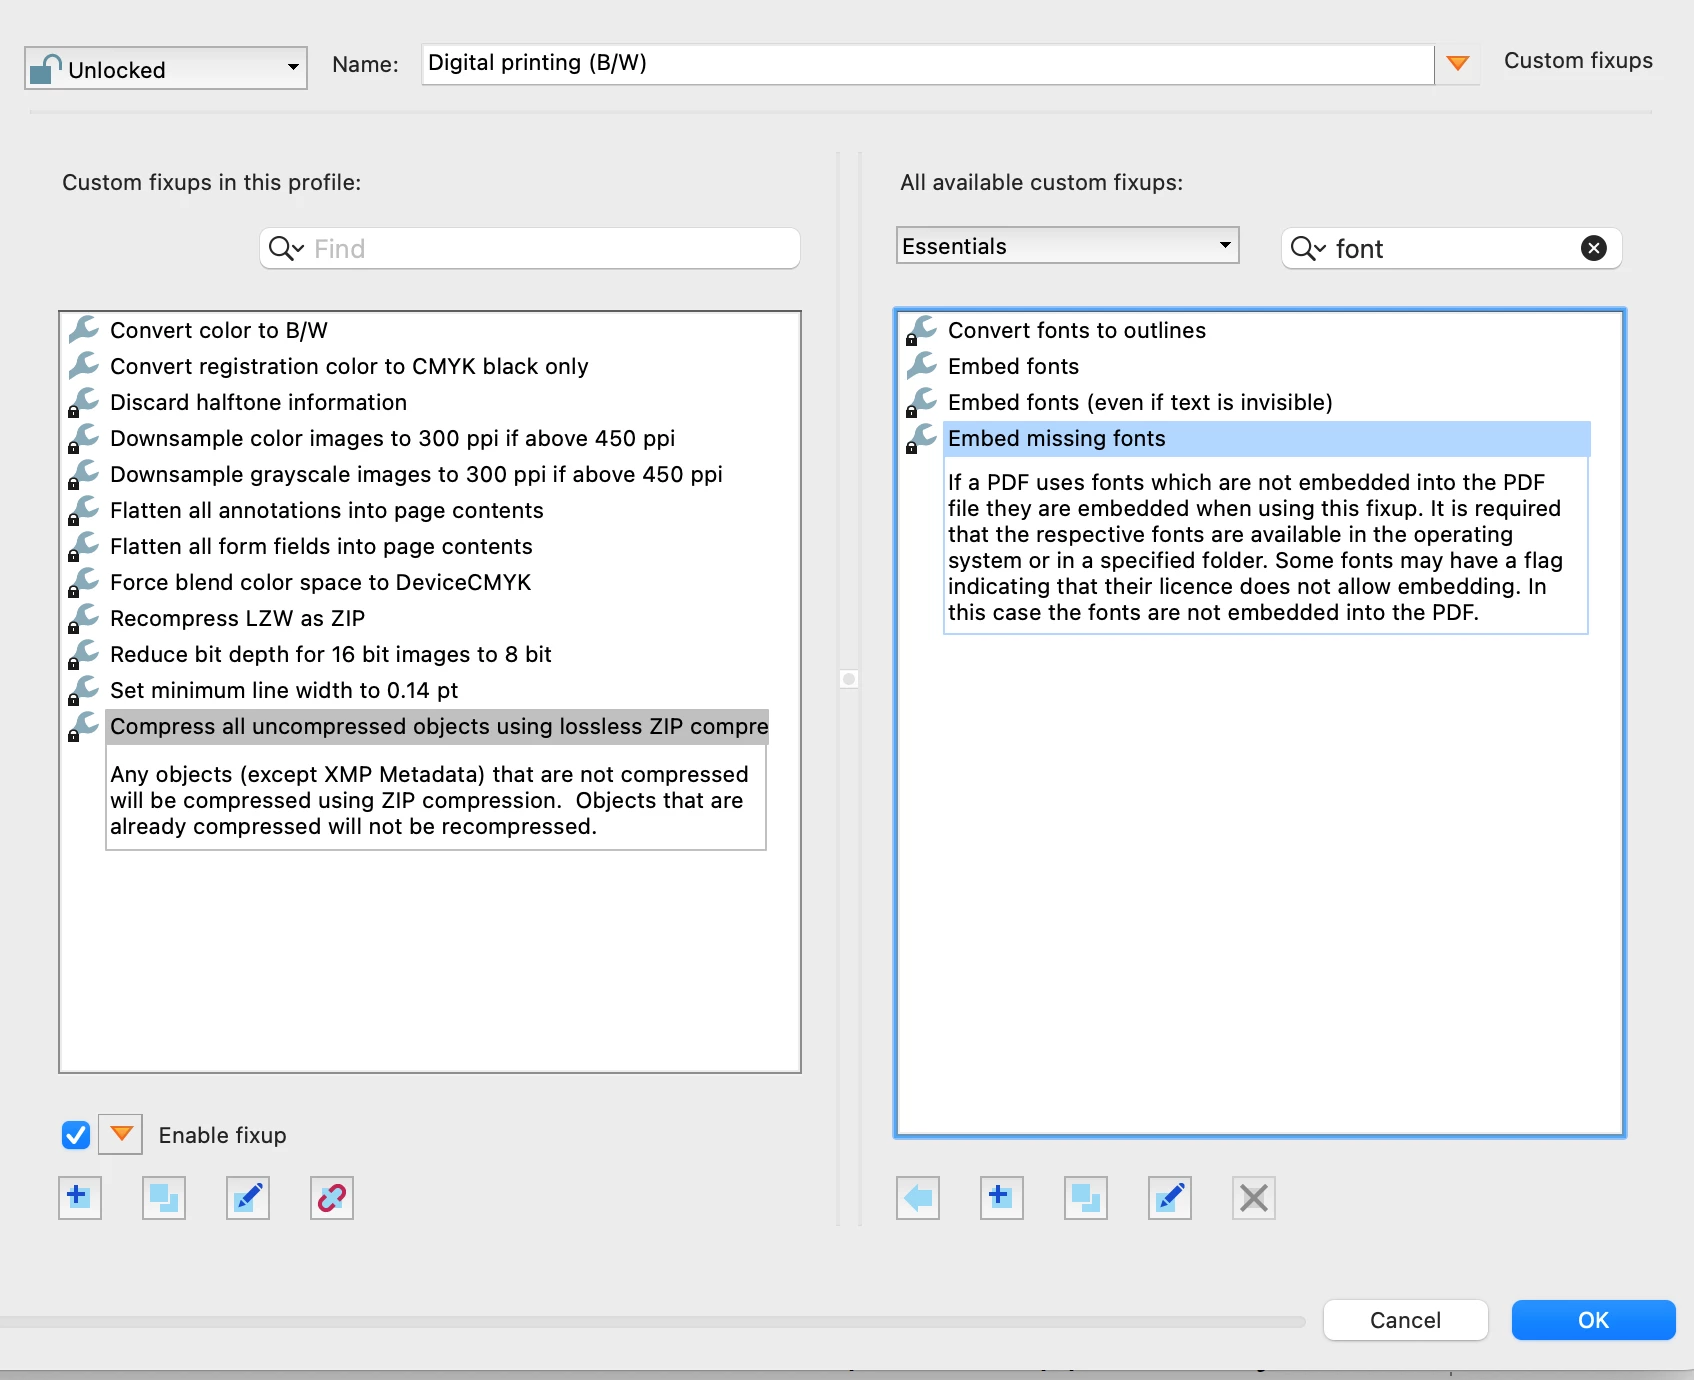This screenshot has height=1380, width=1694.
Task: Click the font search text field
Action: point(1452,248)
